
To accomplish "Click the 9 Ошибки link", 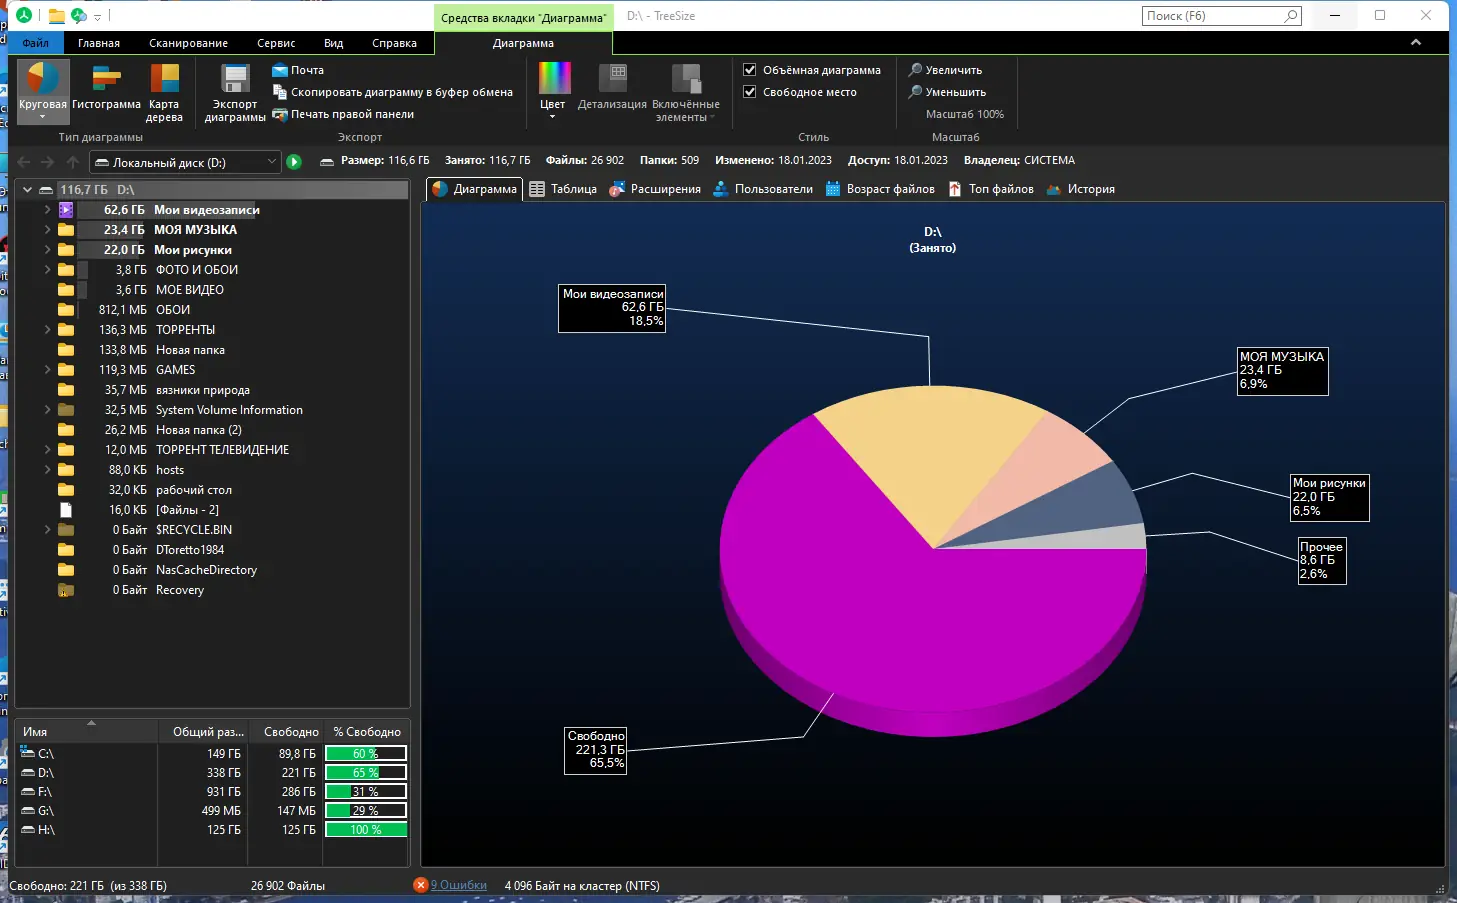I will [x=456, y=885].
